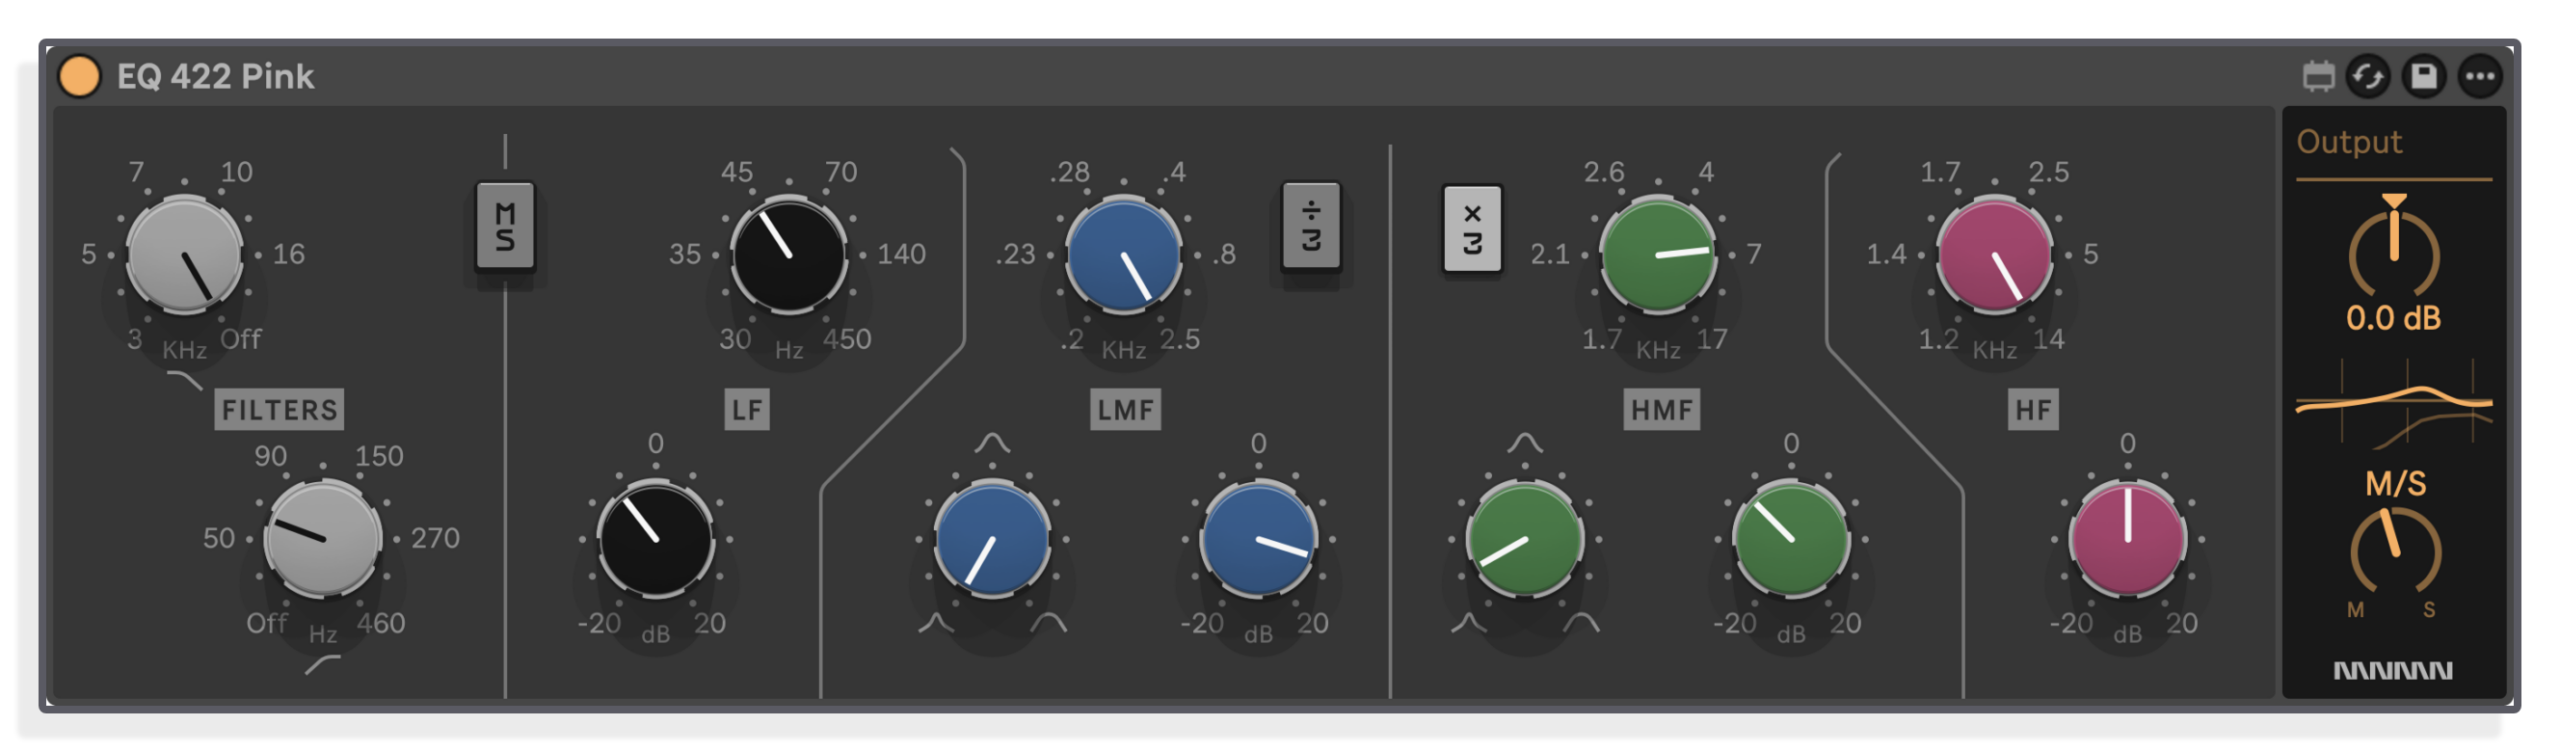Click the Output section heading
The image size is (2560, 752).
(x=2349, y=142)
